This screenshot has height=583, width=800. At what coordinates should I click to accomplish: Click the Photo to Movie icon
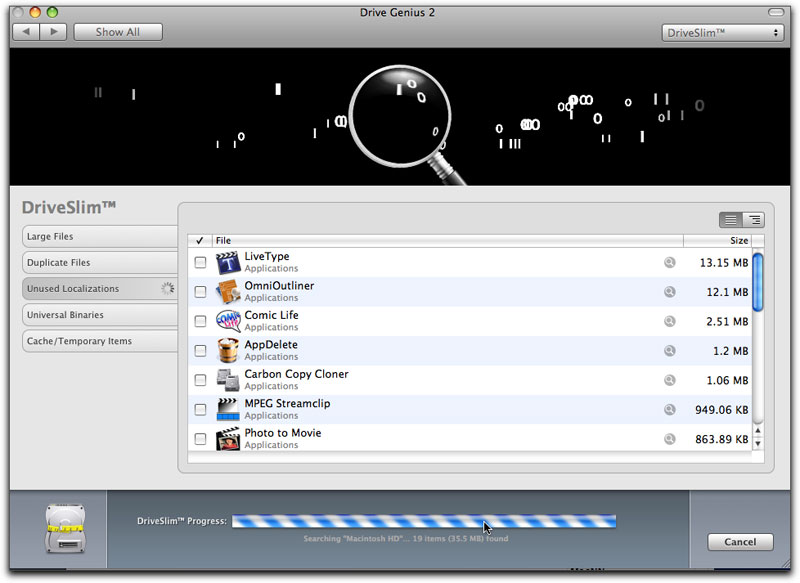228,439
